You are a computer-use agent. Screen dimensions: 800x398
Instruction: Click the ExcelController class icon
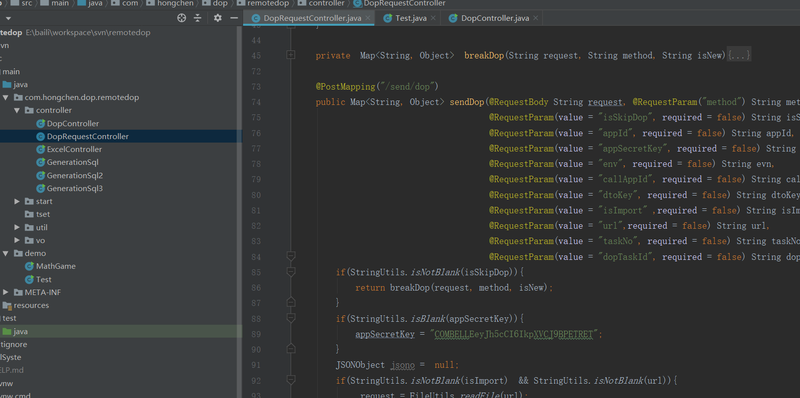tap(41, 150)
